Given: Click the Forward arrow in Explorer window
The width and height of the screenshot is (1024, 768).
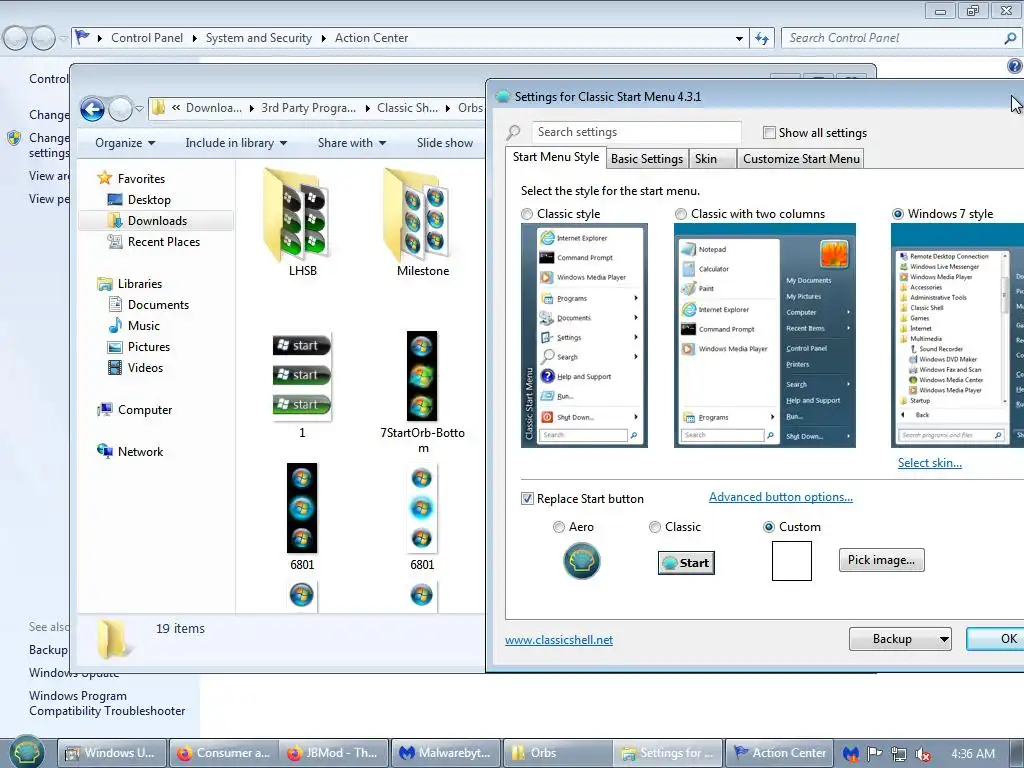Looking at the screenshot, I should pyautogui.click(x=120, y=109).
